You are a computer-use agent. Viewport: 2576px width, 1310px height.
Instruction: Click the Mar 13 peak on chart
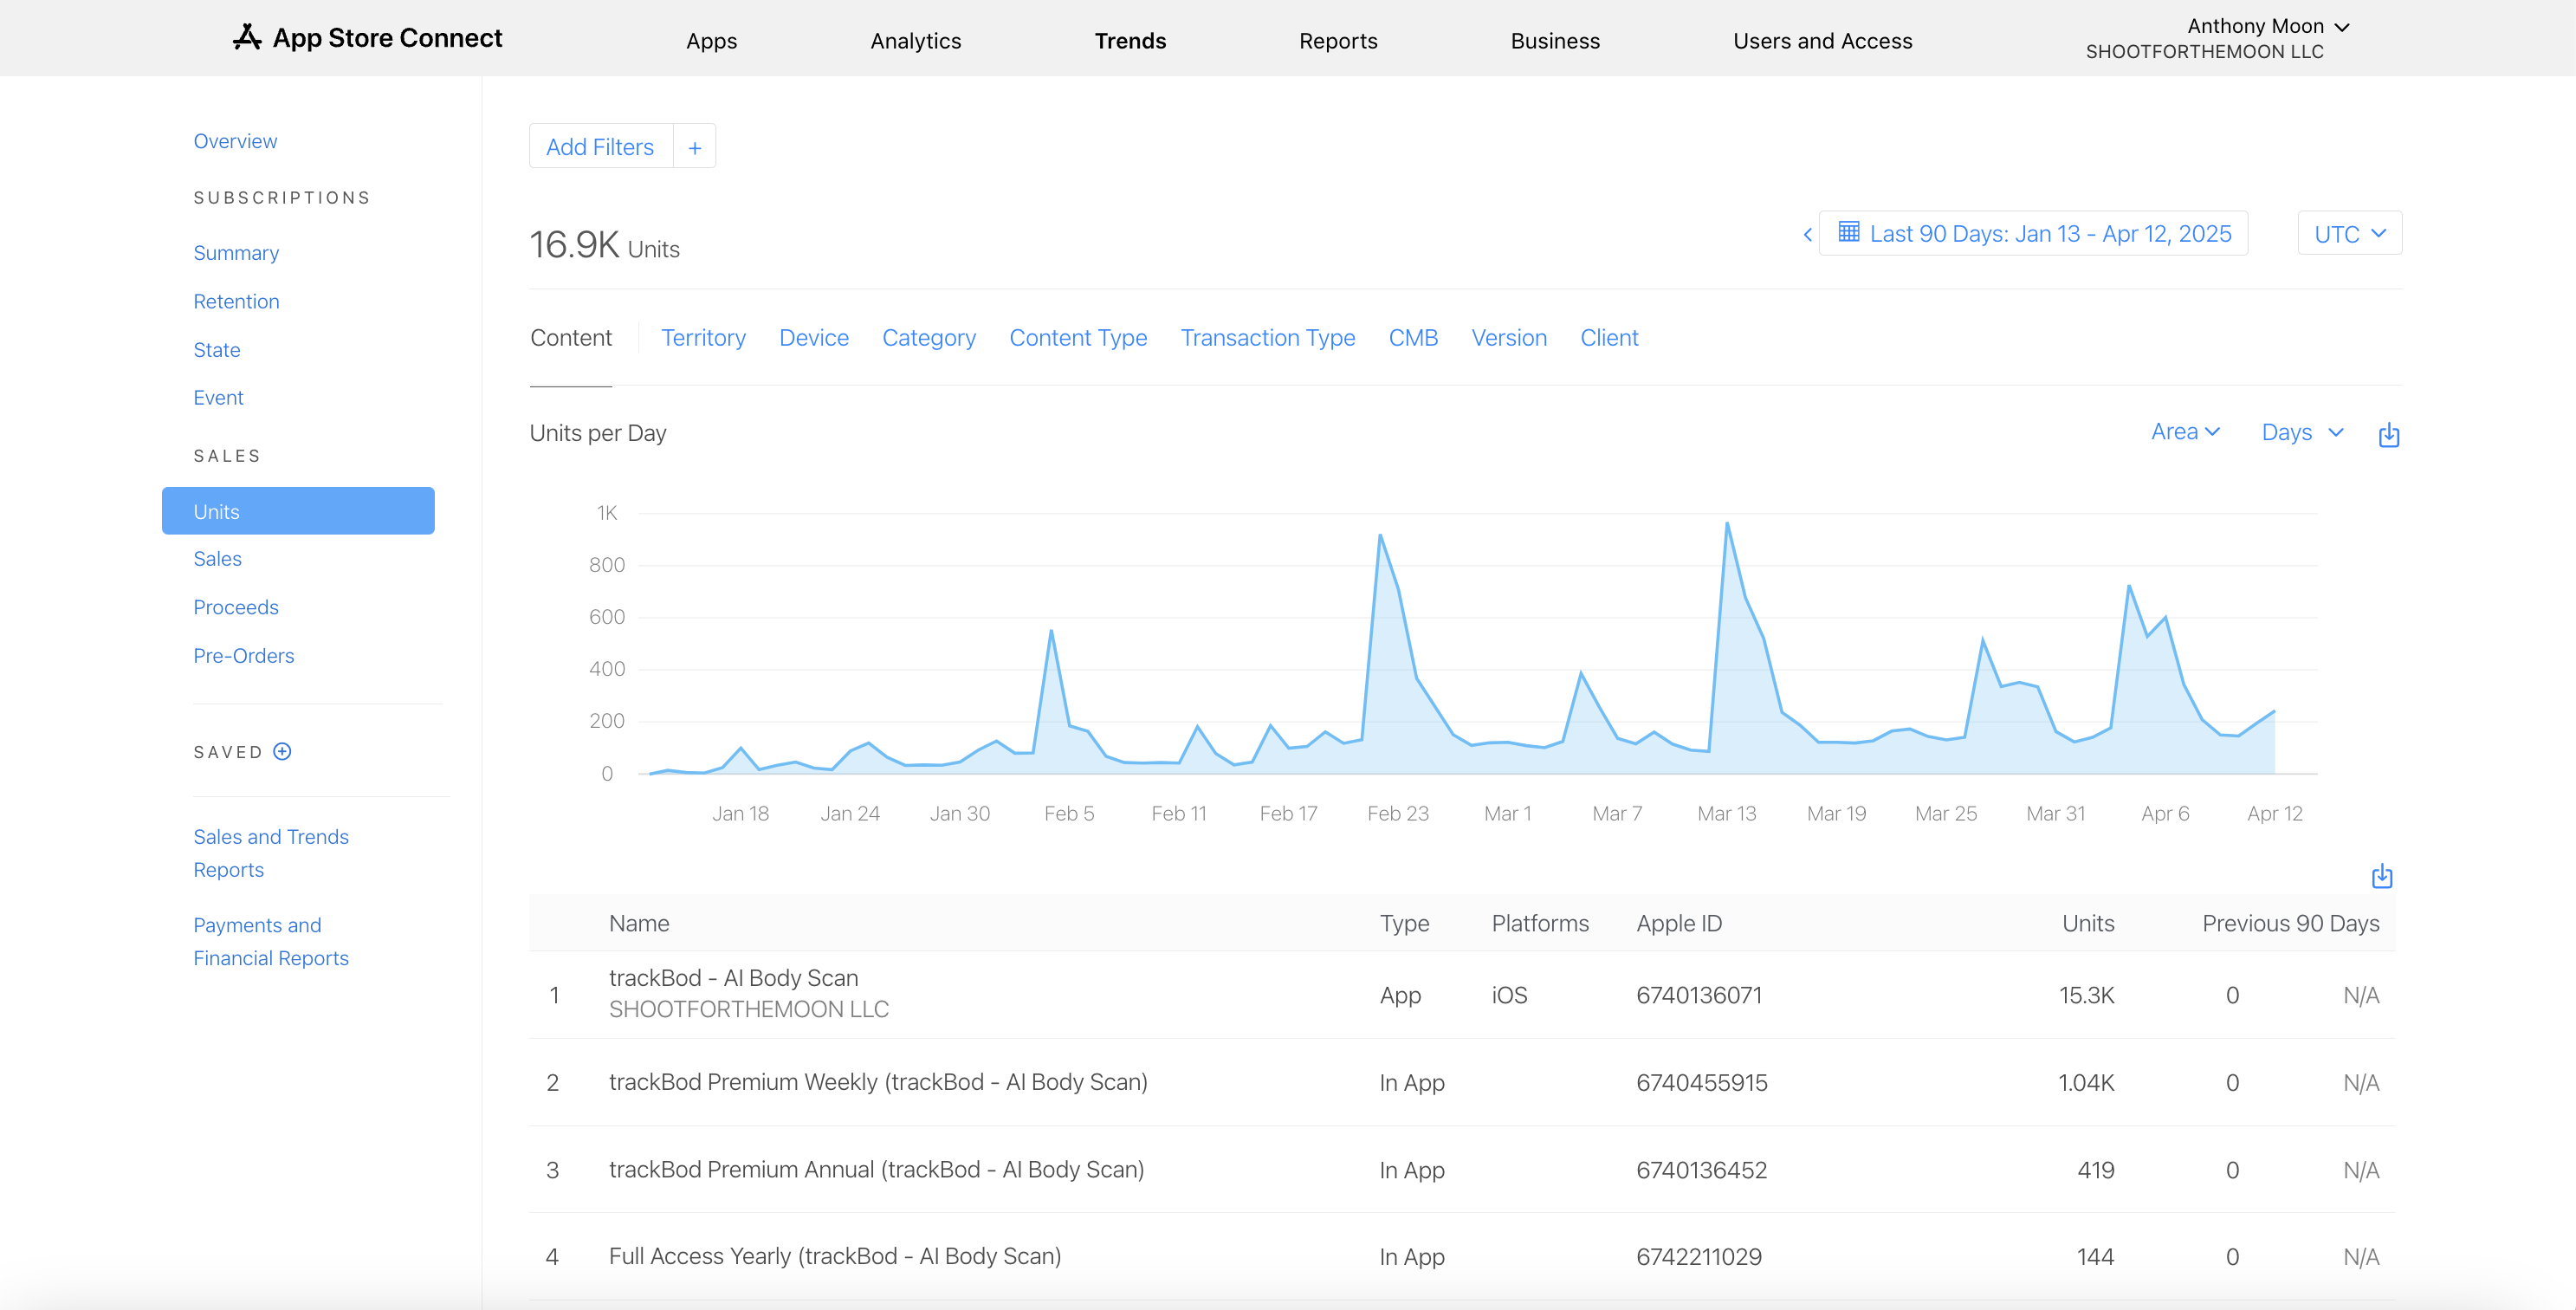pos(1727,524)
